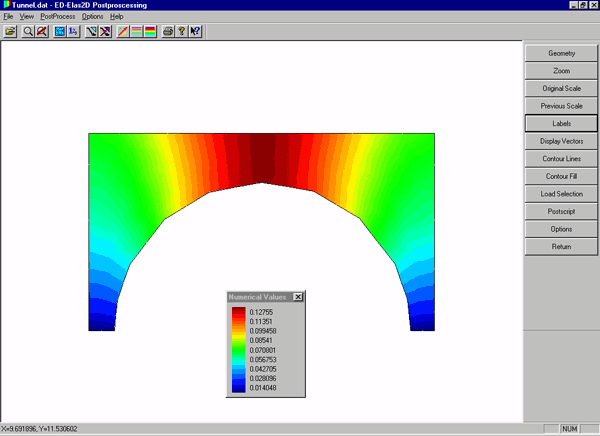600x436 pixels.
Task: Click the Options side panel button
Action: tap(561, 229)
